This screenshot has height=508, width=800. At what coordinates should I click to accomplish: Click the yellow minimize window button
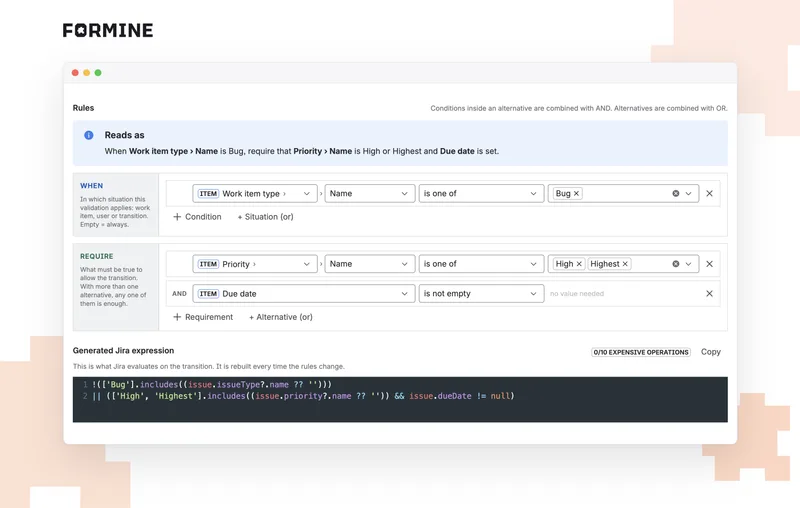point(87,72)
